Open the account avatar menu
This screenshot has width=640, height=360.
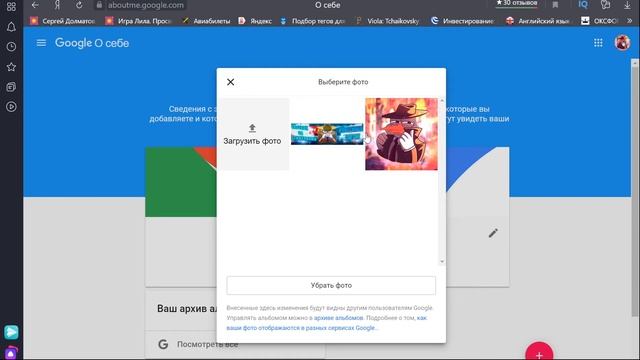(x=622, y=42)
